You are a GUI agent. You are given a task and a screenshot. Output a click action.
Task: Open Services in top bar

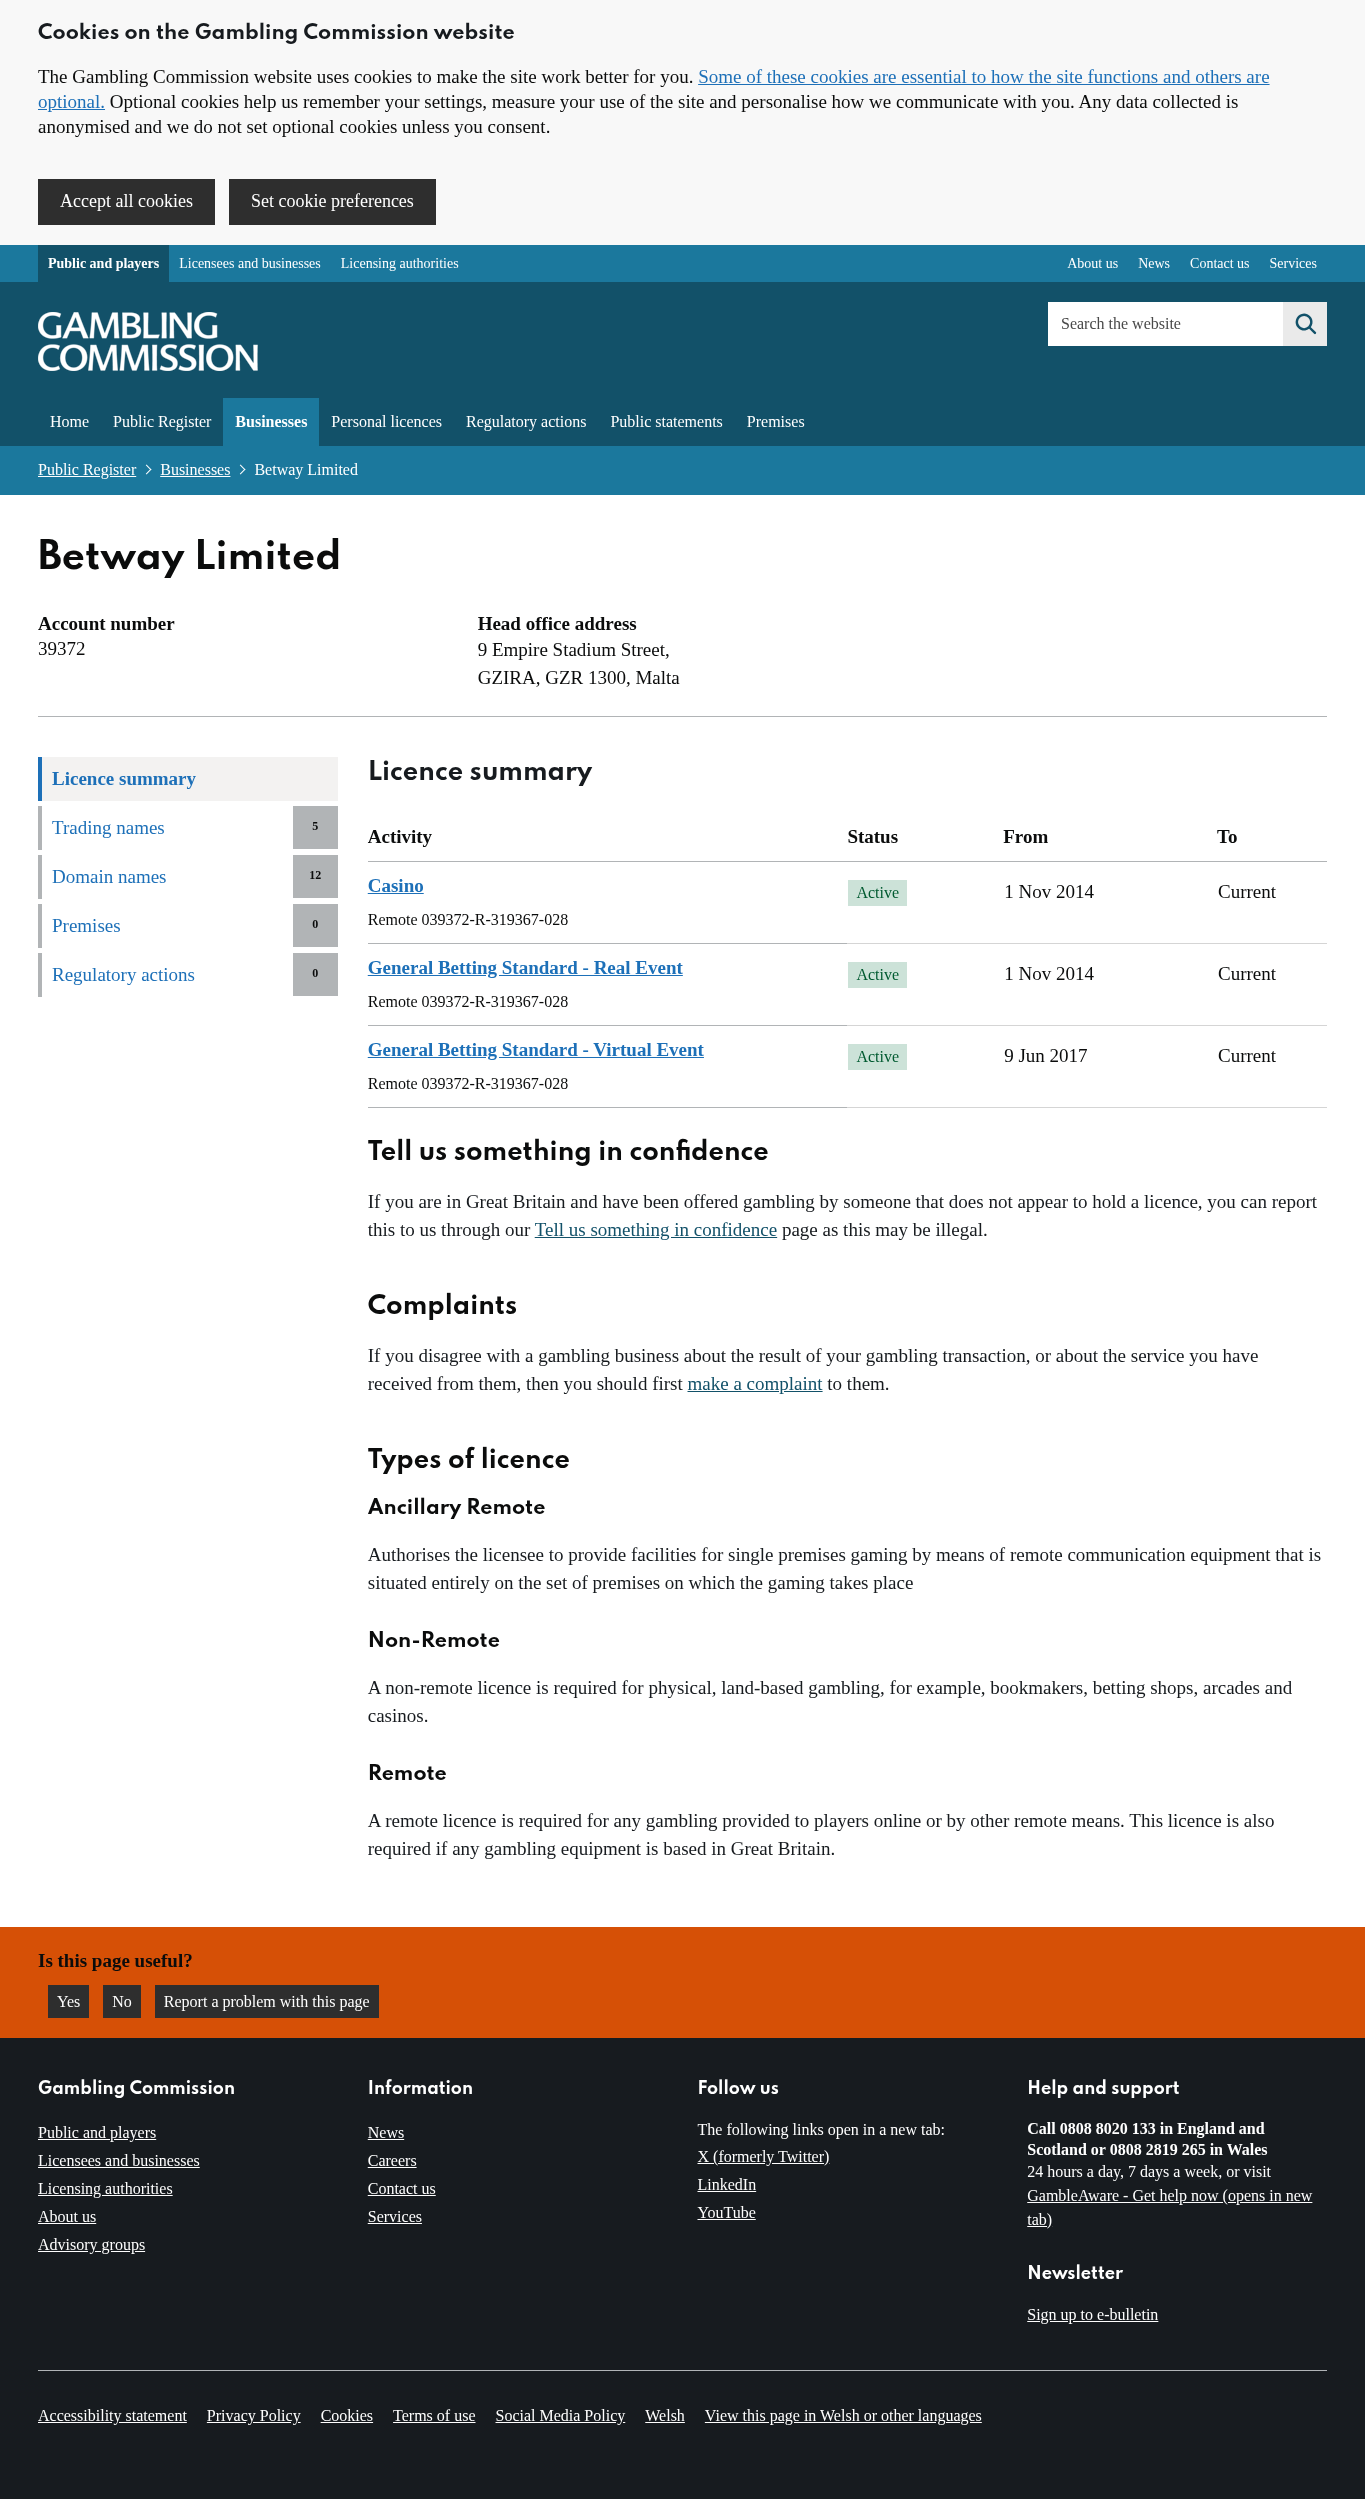point(1293,264)
